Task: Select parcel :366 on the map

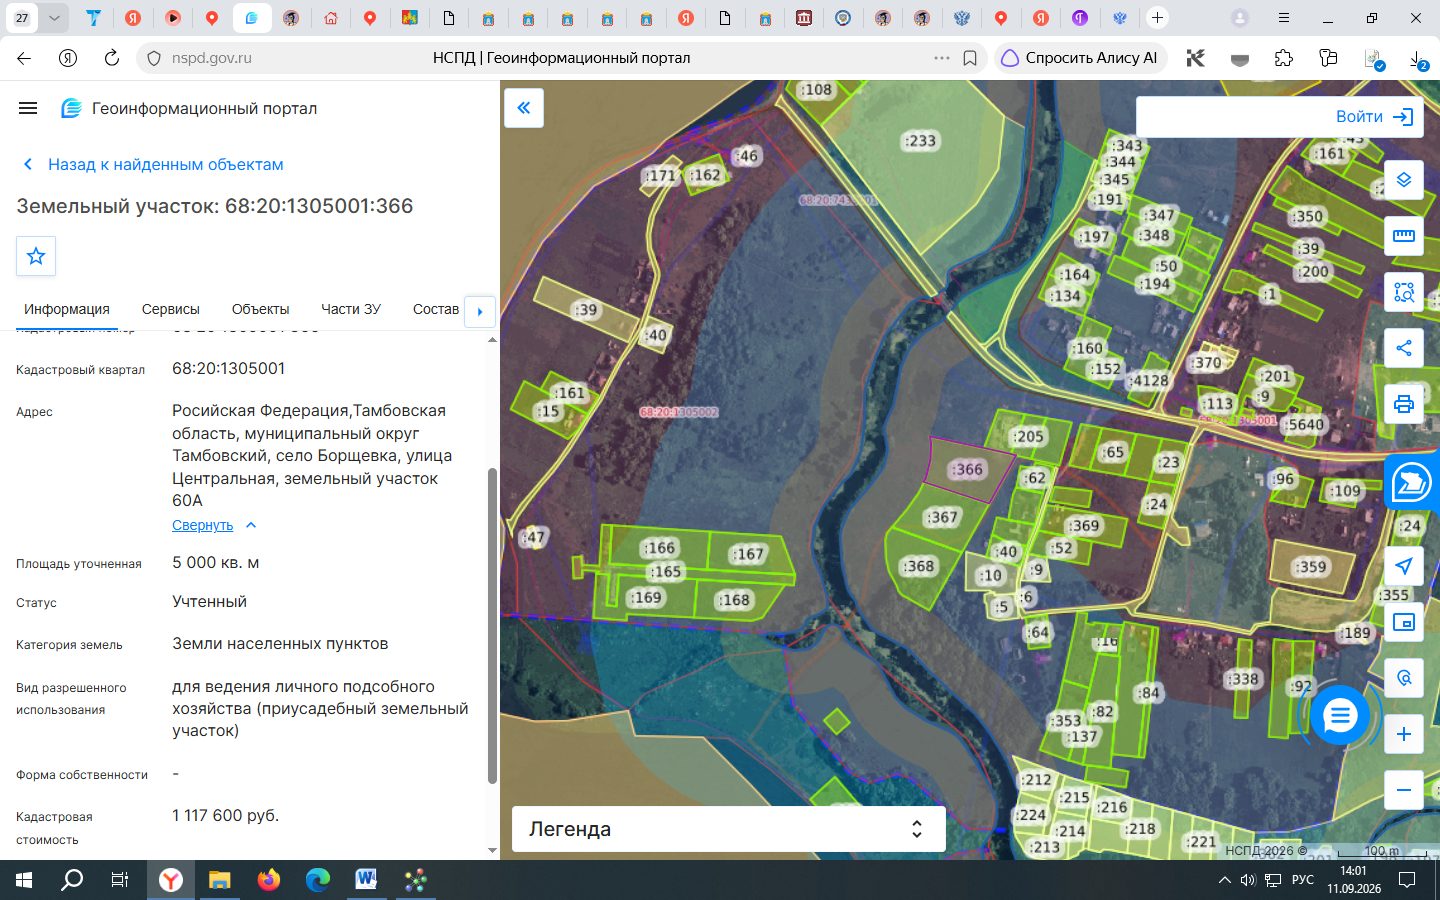Action: (967, 469)
